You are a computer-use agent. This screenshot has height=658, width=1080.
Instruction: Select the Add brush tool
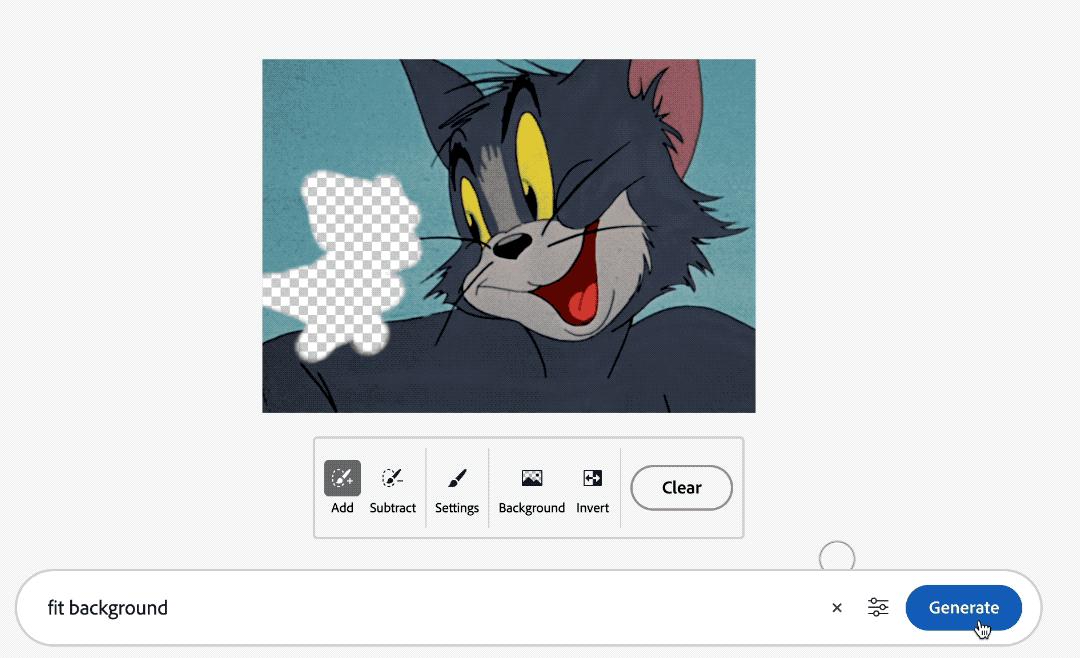tap(342, 488)
